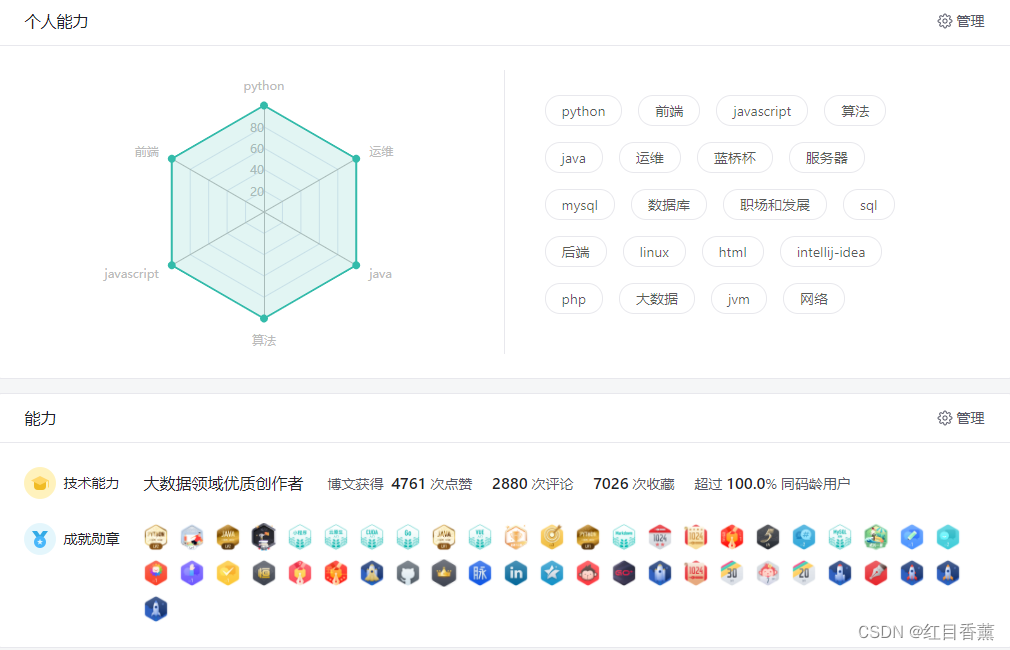Click the GitHub badge icon

(x=408, y=573)
